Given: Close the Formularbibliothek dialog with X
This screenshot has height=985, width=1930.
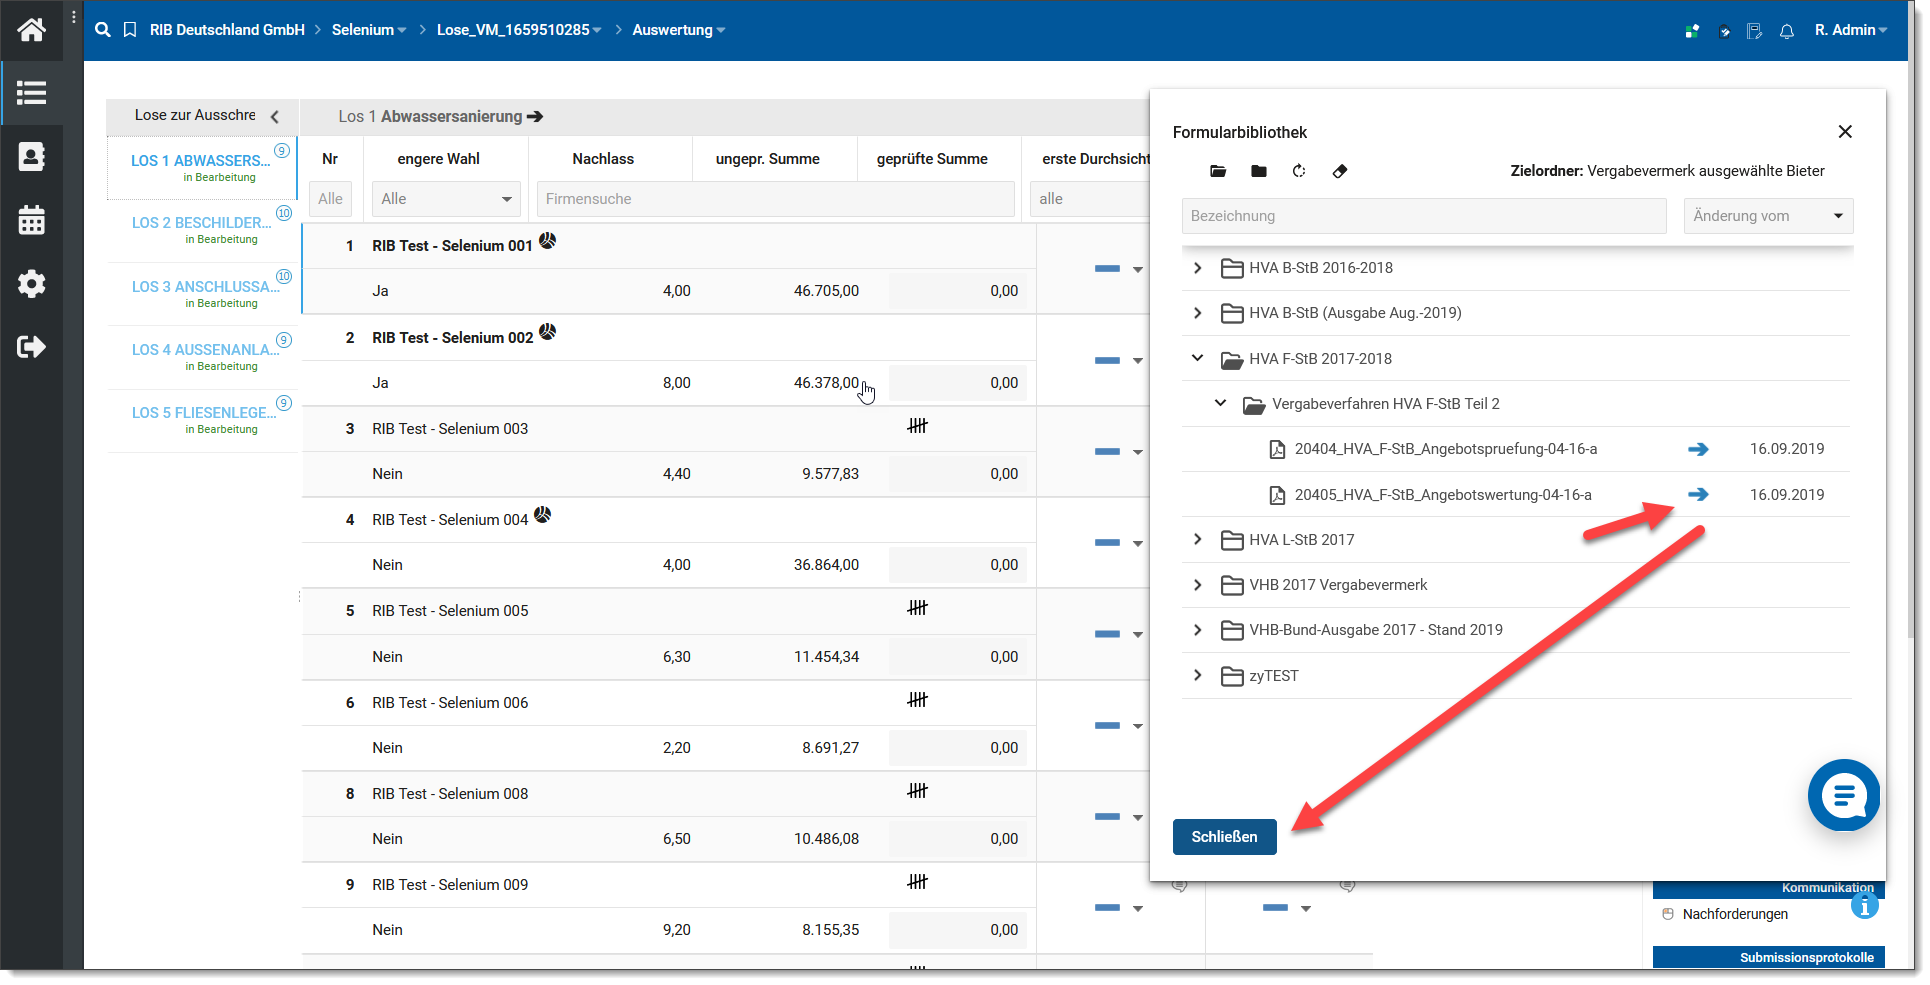Looking at the screenshot, I should [1845, 132].
